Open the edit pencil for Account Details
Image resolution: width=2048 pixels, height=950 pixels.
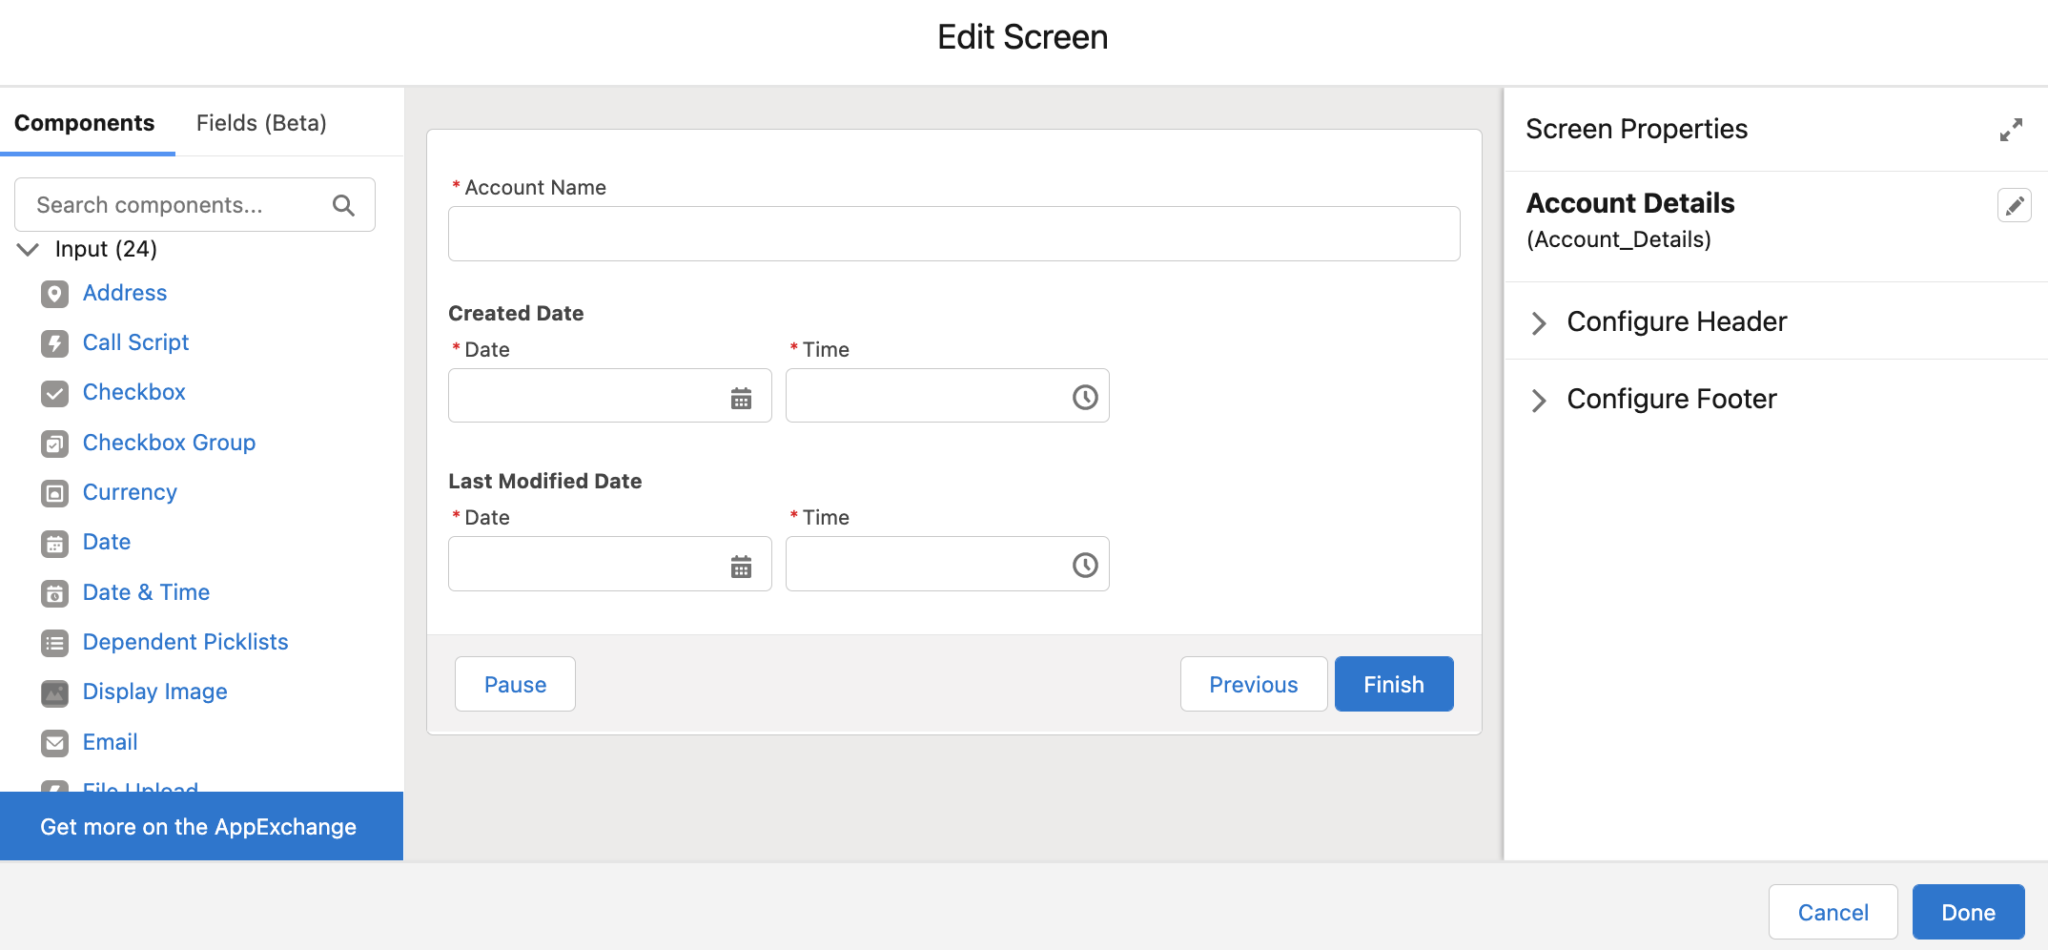coord(2015,204)
